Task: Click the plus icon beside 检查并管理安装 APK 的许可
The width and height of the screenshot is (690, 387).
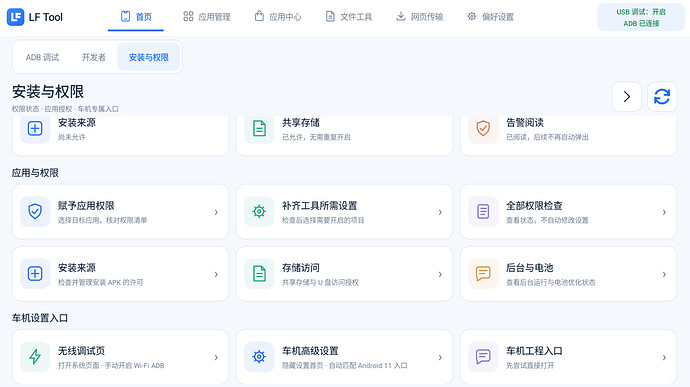Action: (35, 274)
